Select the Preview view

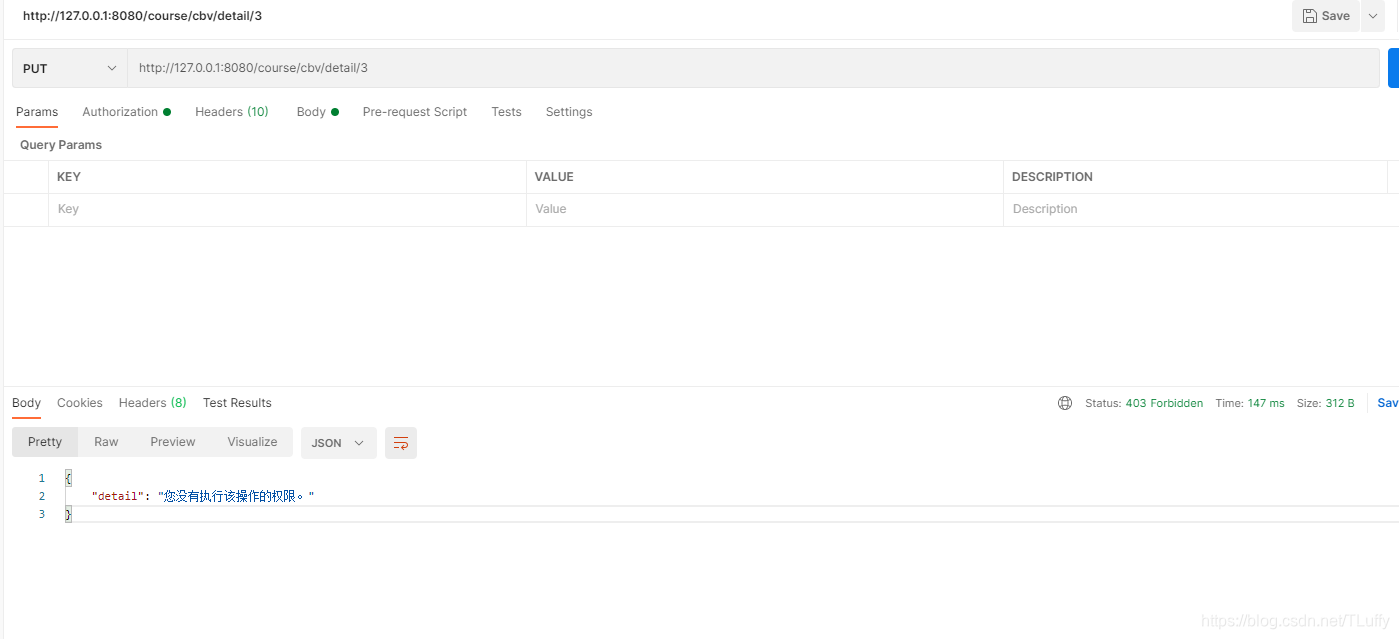[x=173, y=442]
